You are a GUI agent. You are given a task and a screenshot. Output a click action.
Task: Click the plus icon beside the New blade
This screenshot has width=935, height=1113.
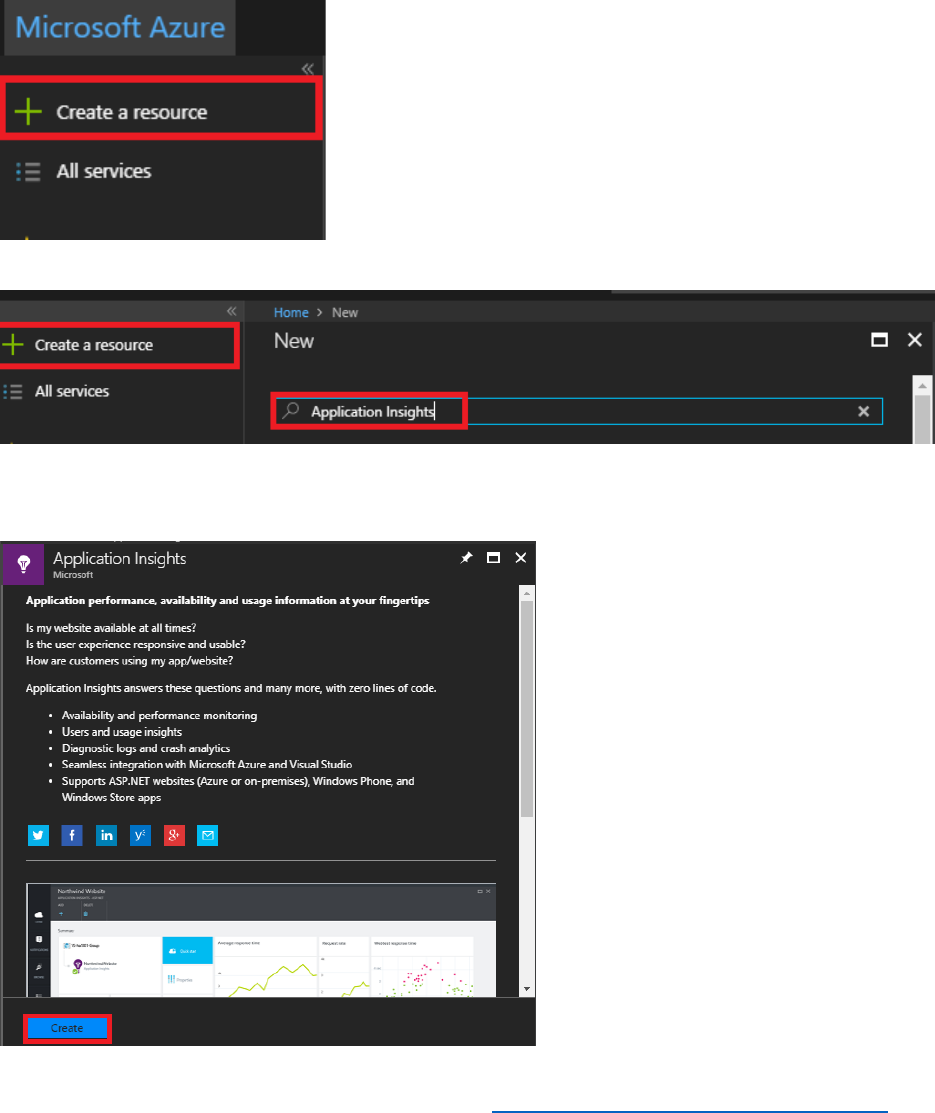click(12, 345)
